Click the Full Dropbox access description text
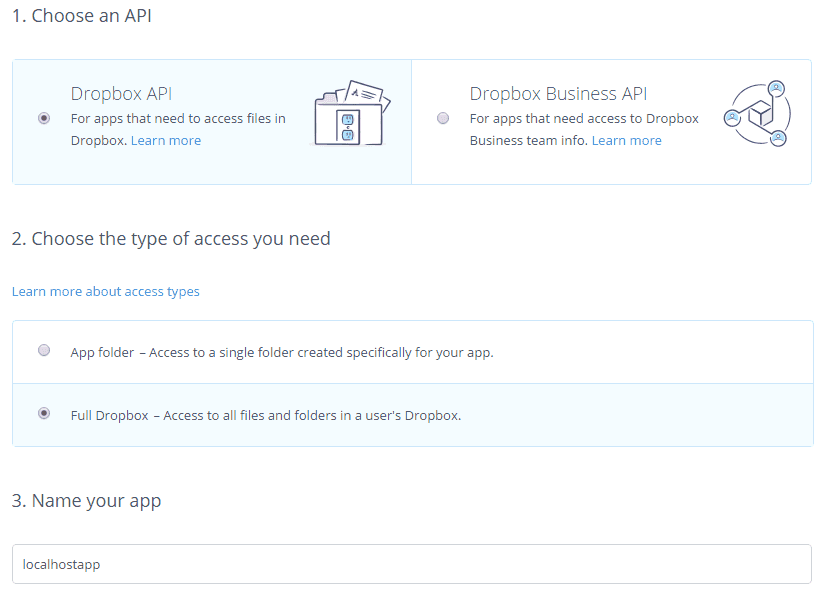Screen dimensions: 826x595 266,415
